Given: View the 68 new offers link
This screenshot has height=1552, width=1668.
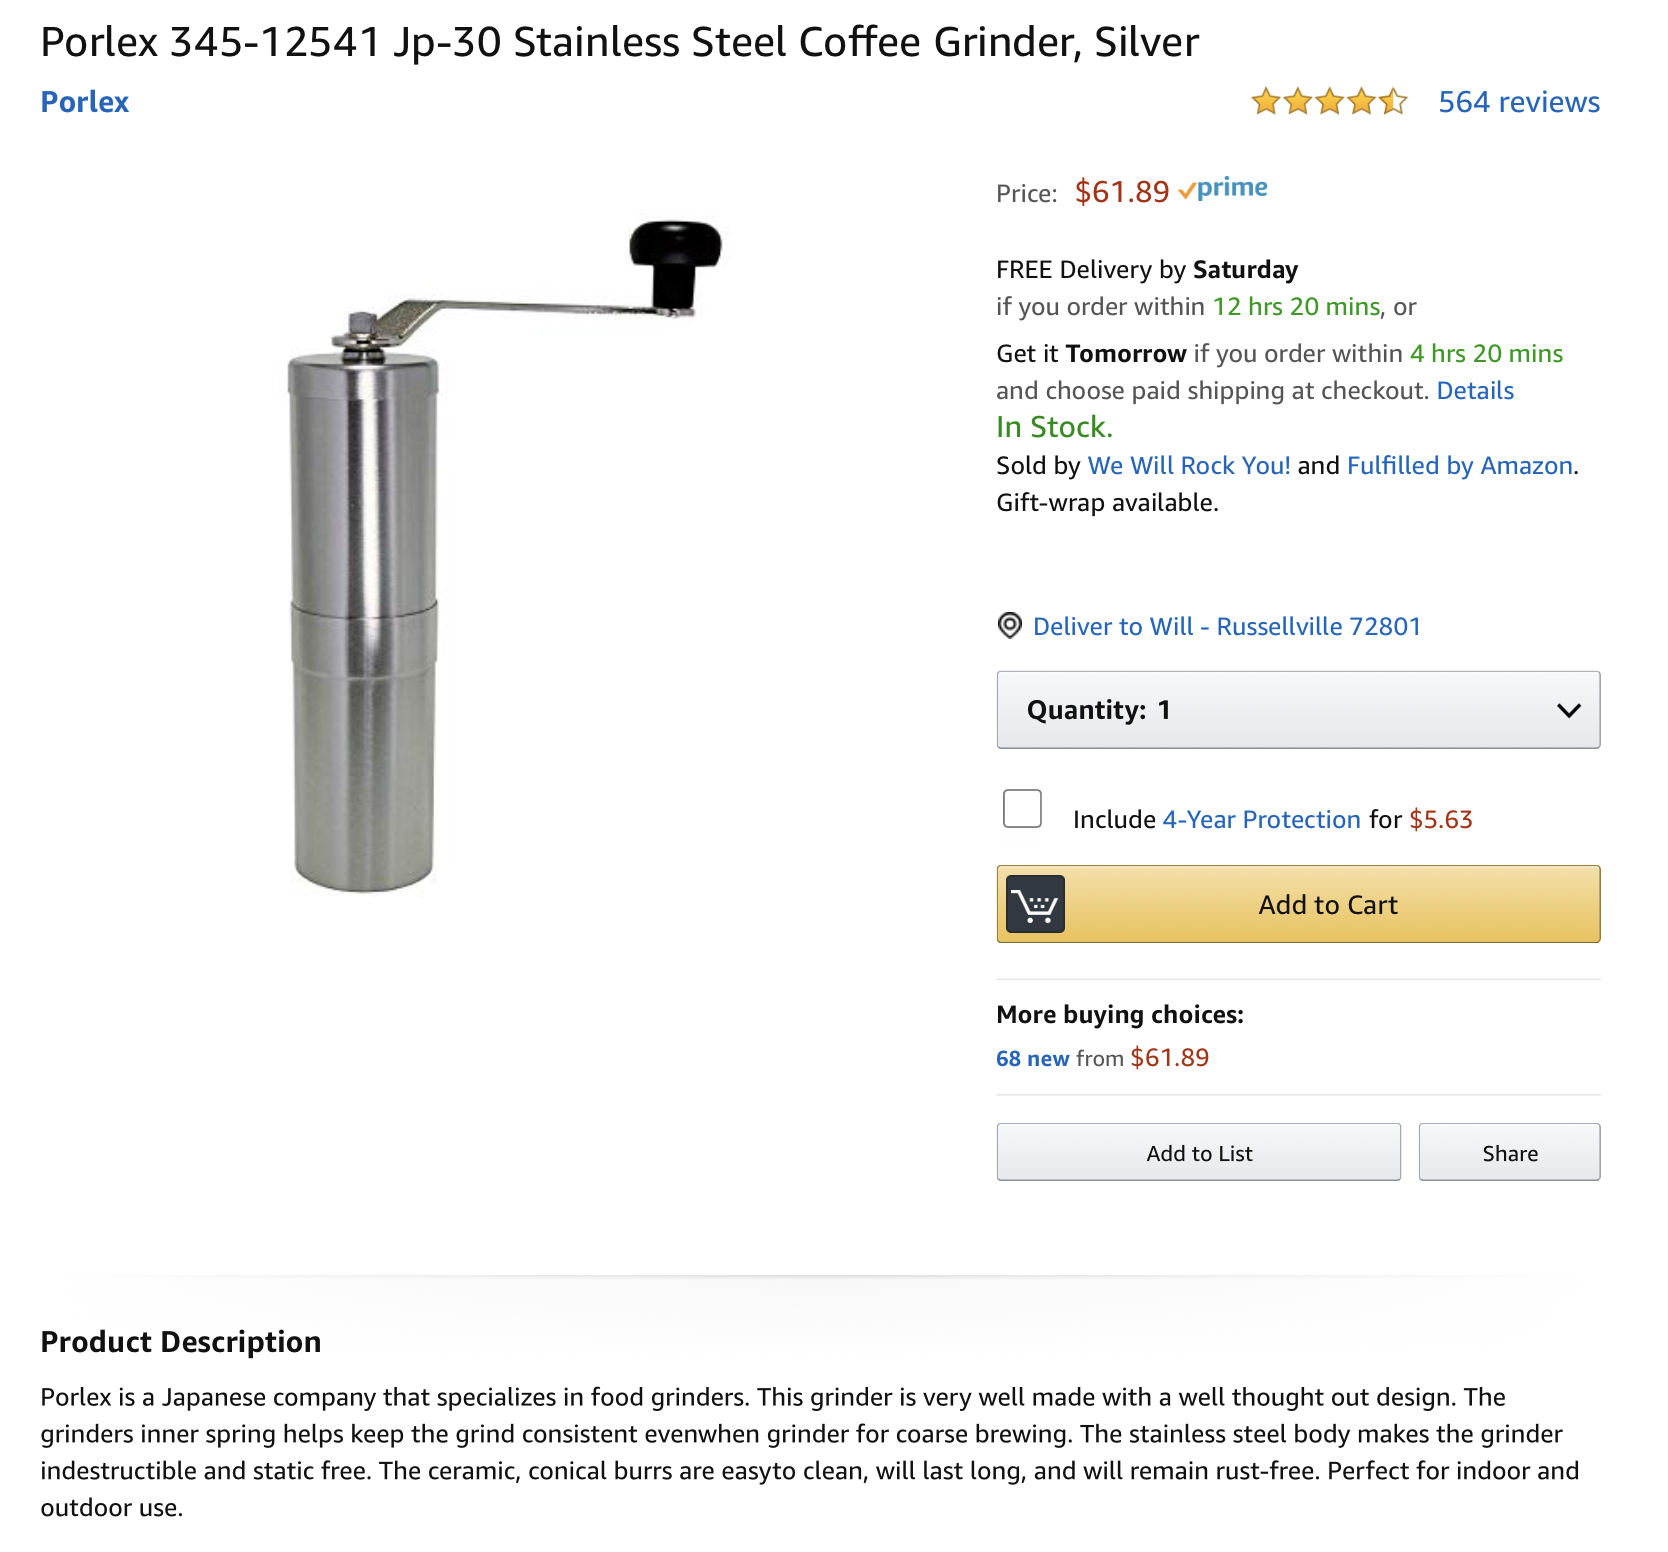Looking at the screenshot, I should point(1032,1059).
